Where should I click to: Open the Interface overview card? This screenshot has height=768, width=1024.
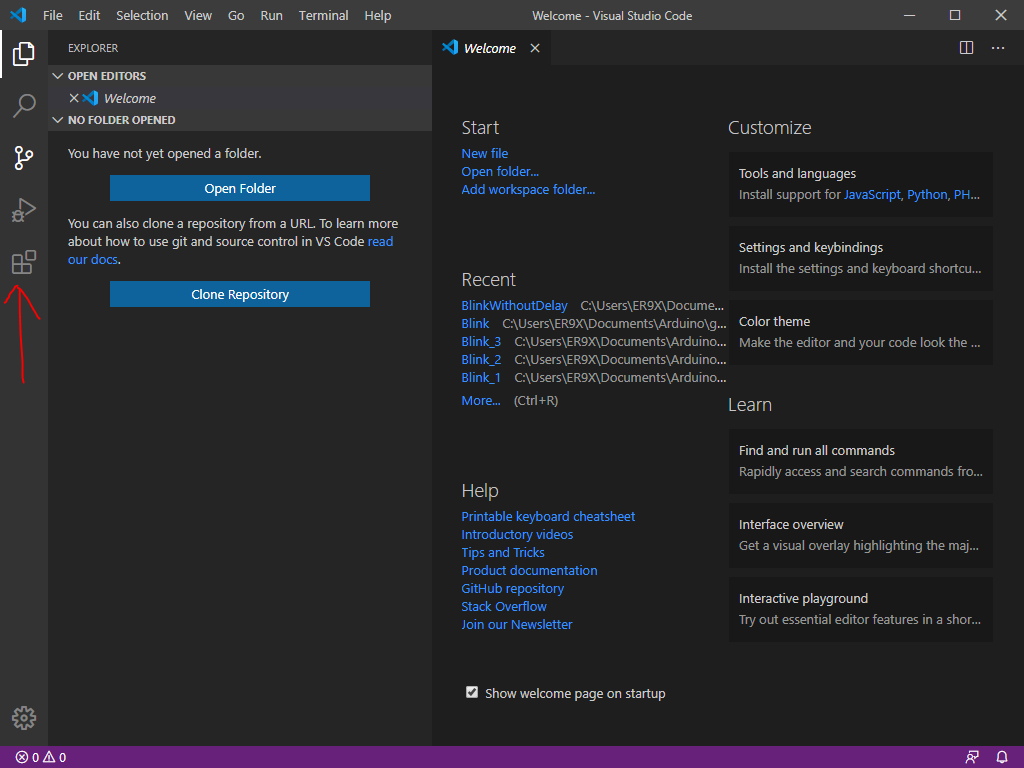click(861, 535)
